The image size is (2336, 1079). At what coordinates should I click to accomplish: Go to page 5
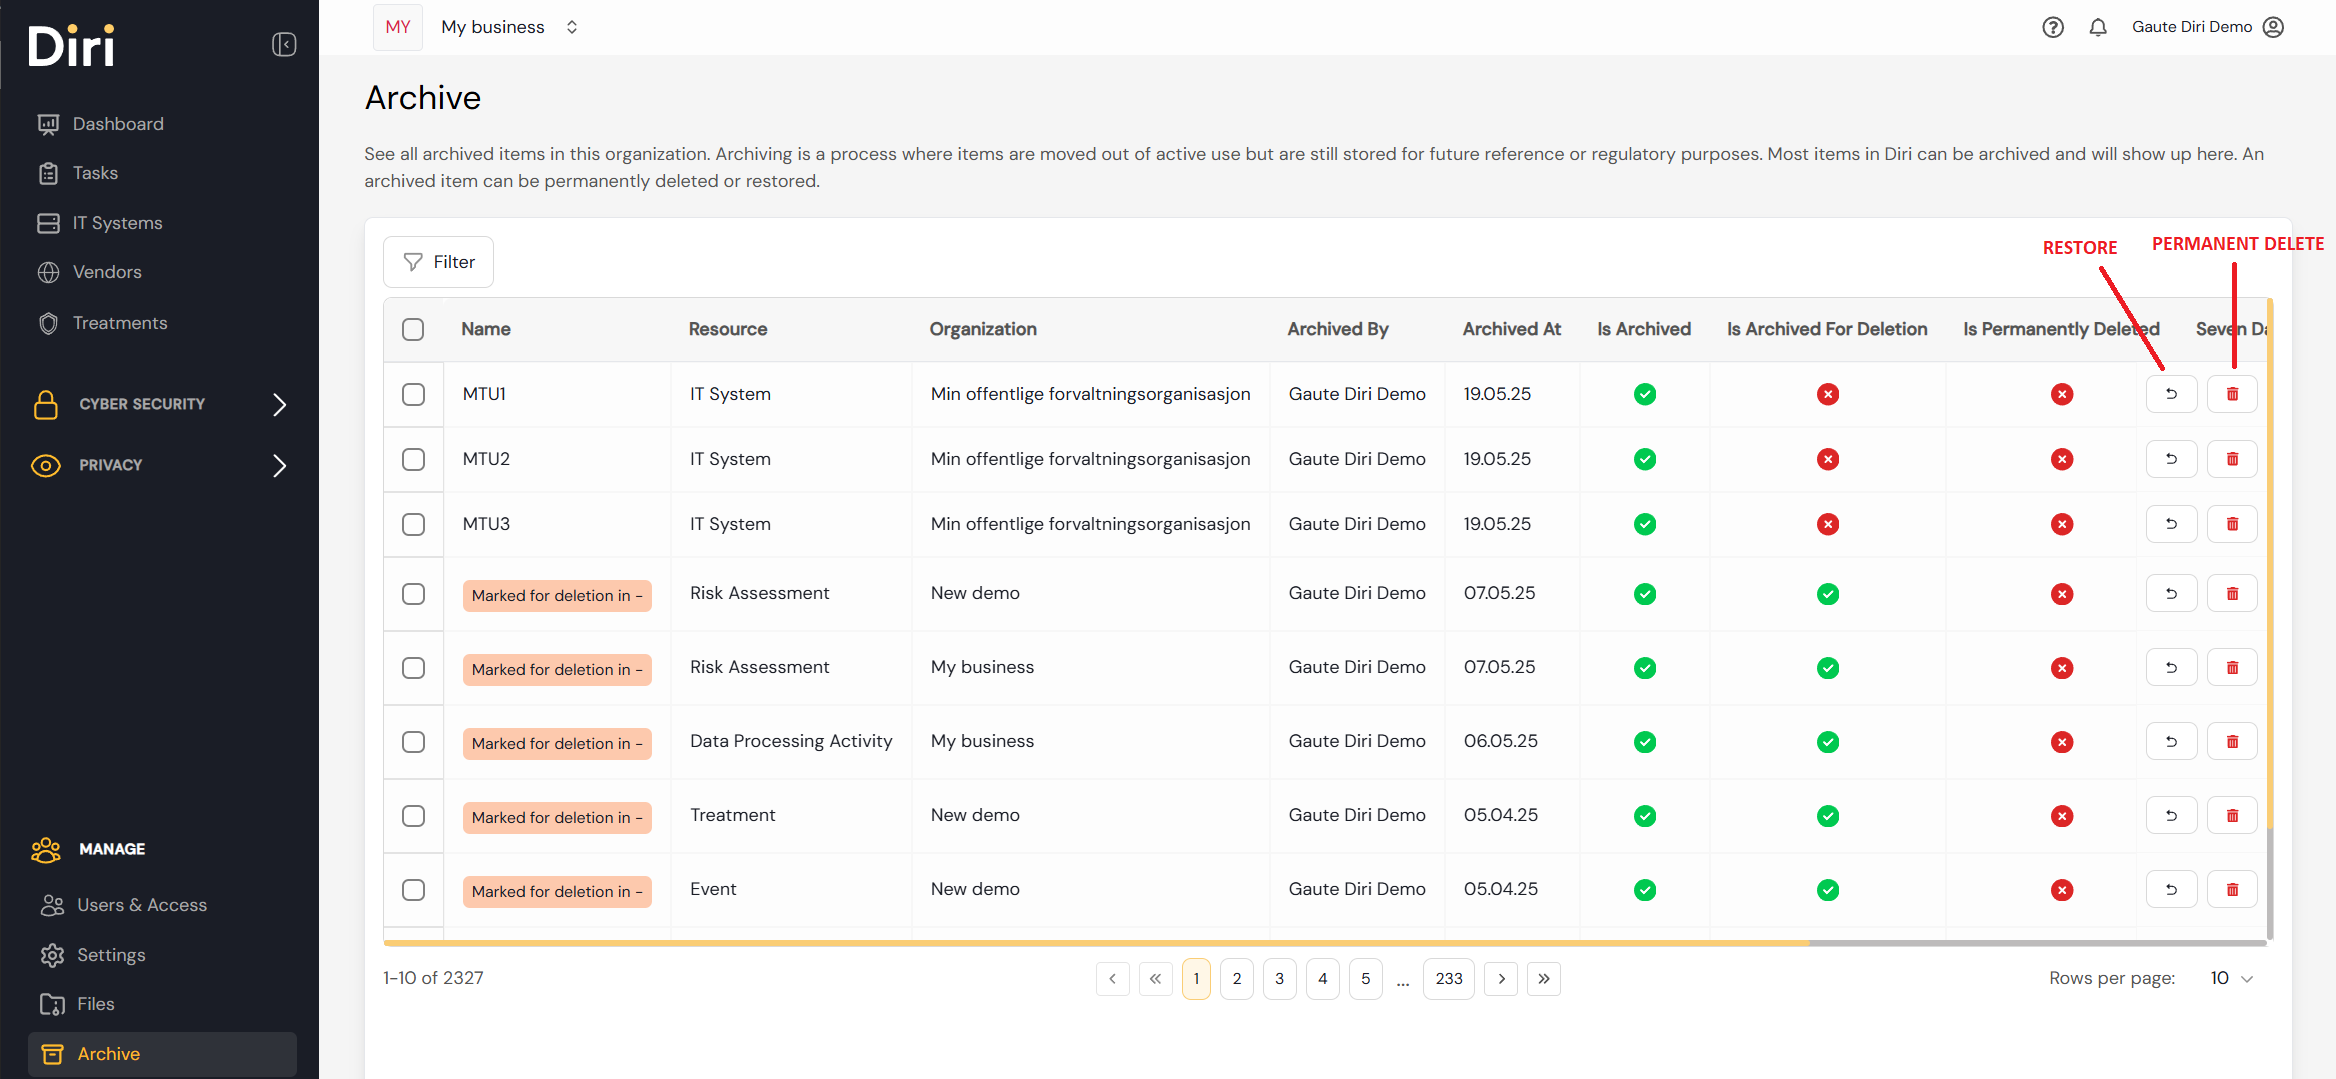pos(1365,979)
